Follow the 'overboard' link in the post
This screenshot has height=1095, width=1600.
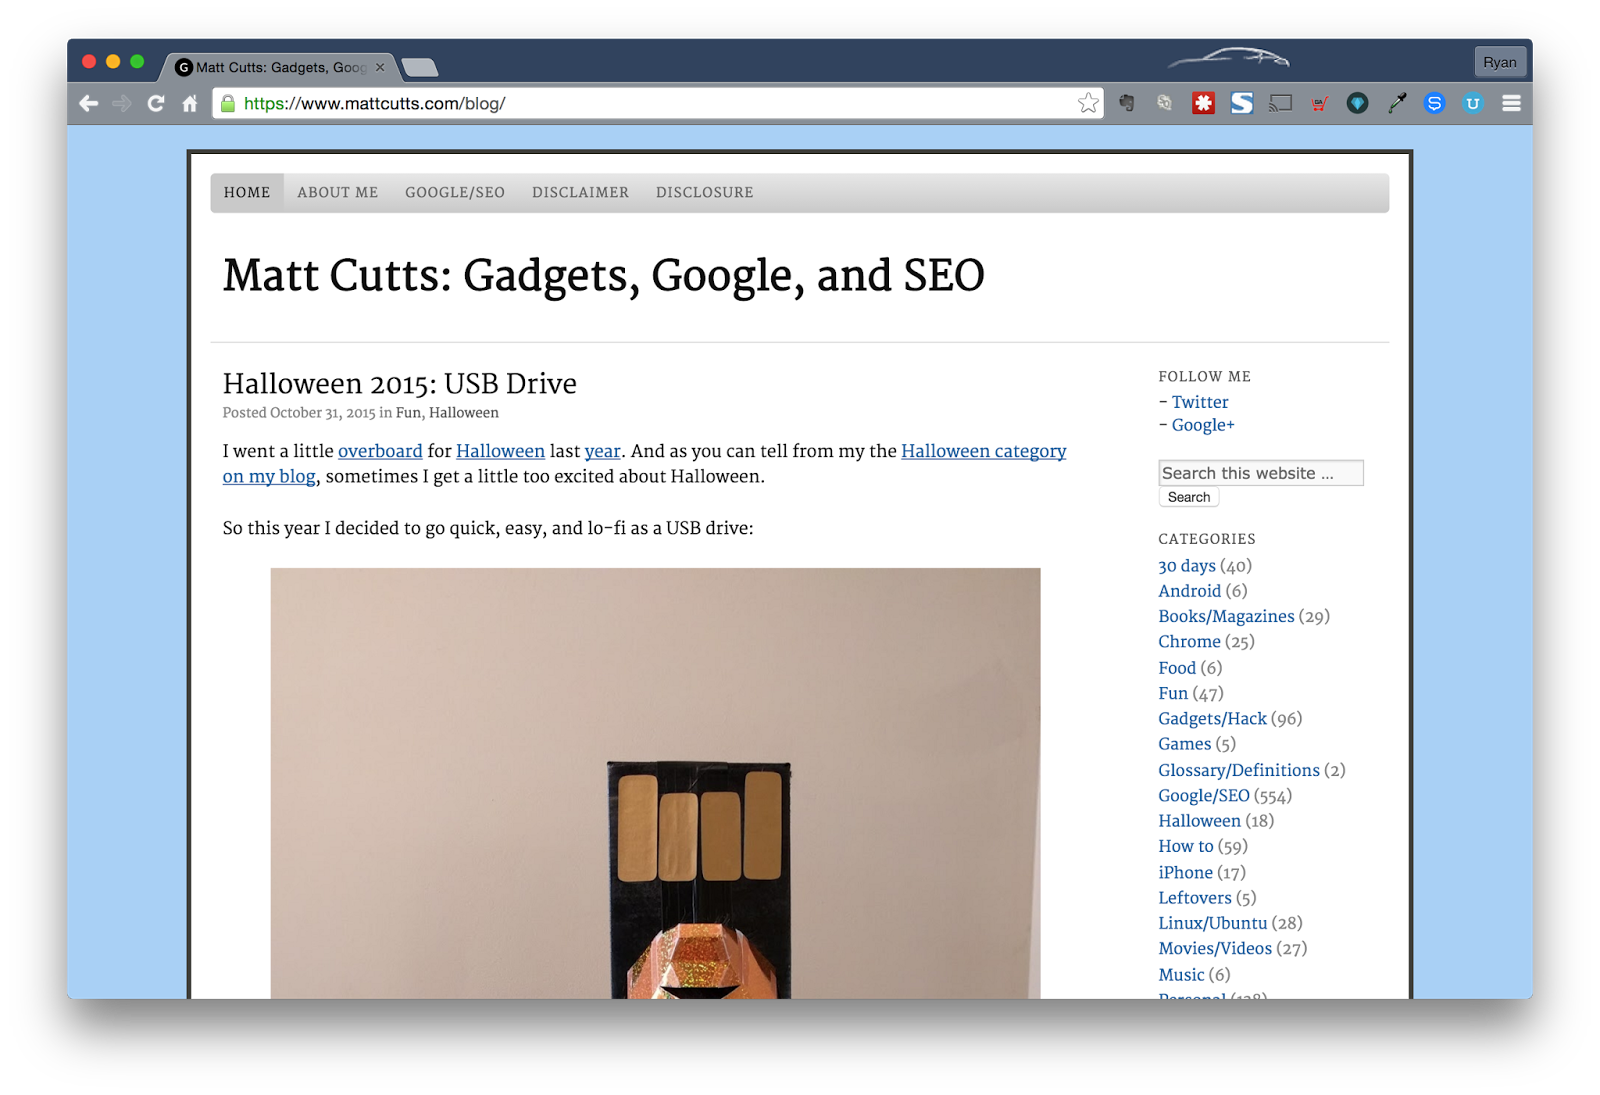coord(380,451)
